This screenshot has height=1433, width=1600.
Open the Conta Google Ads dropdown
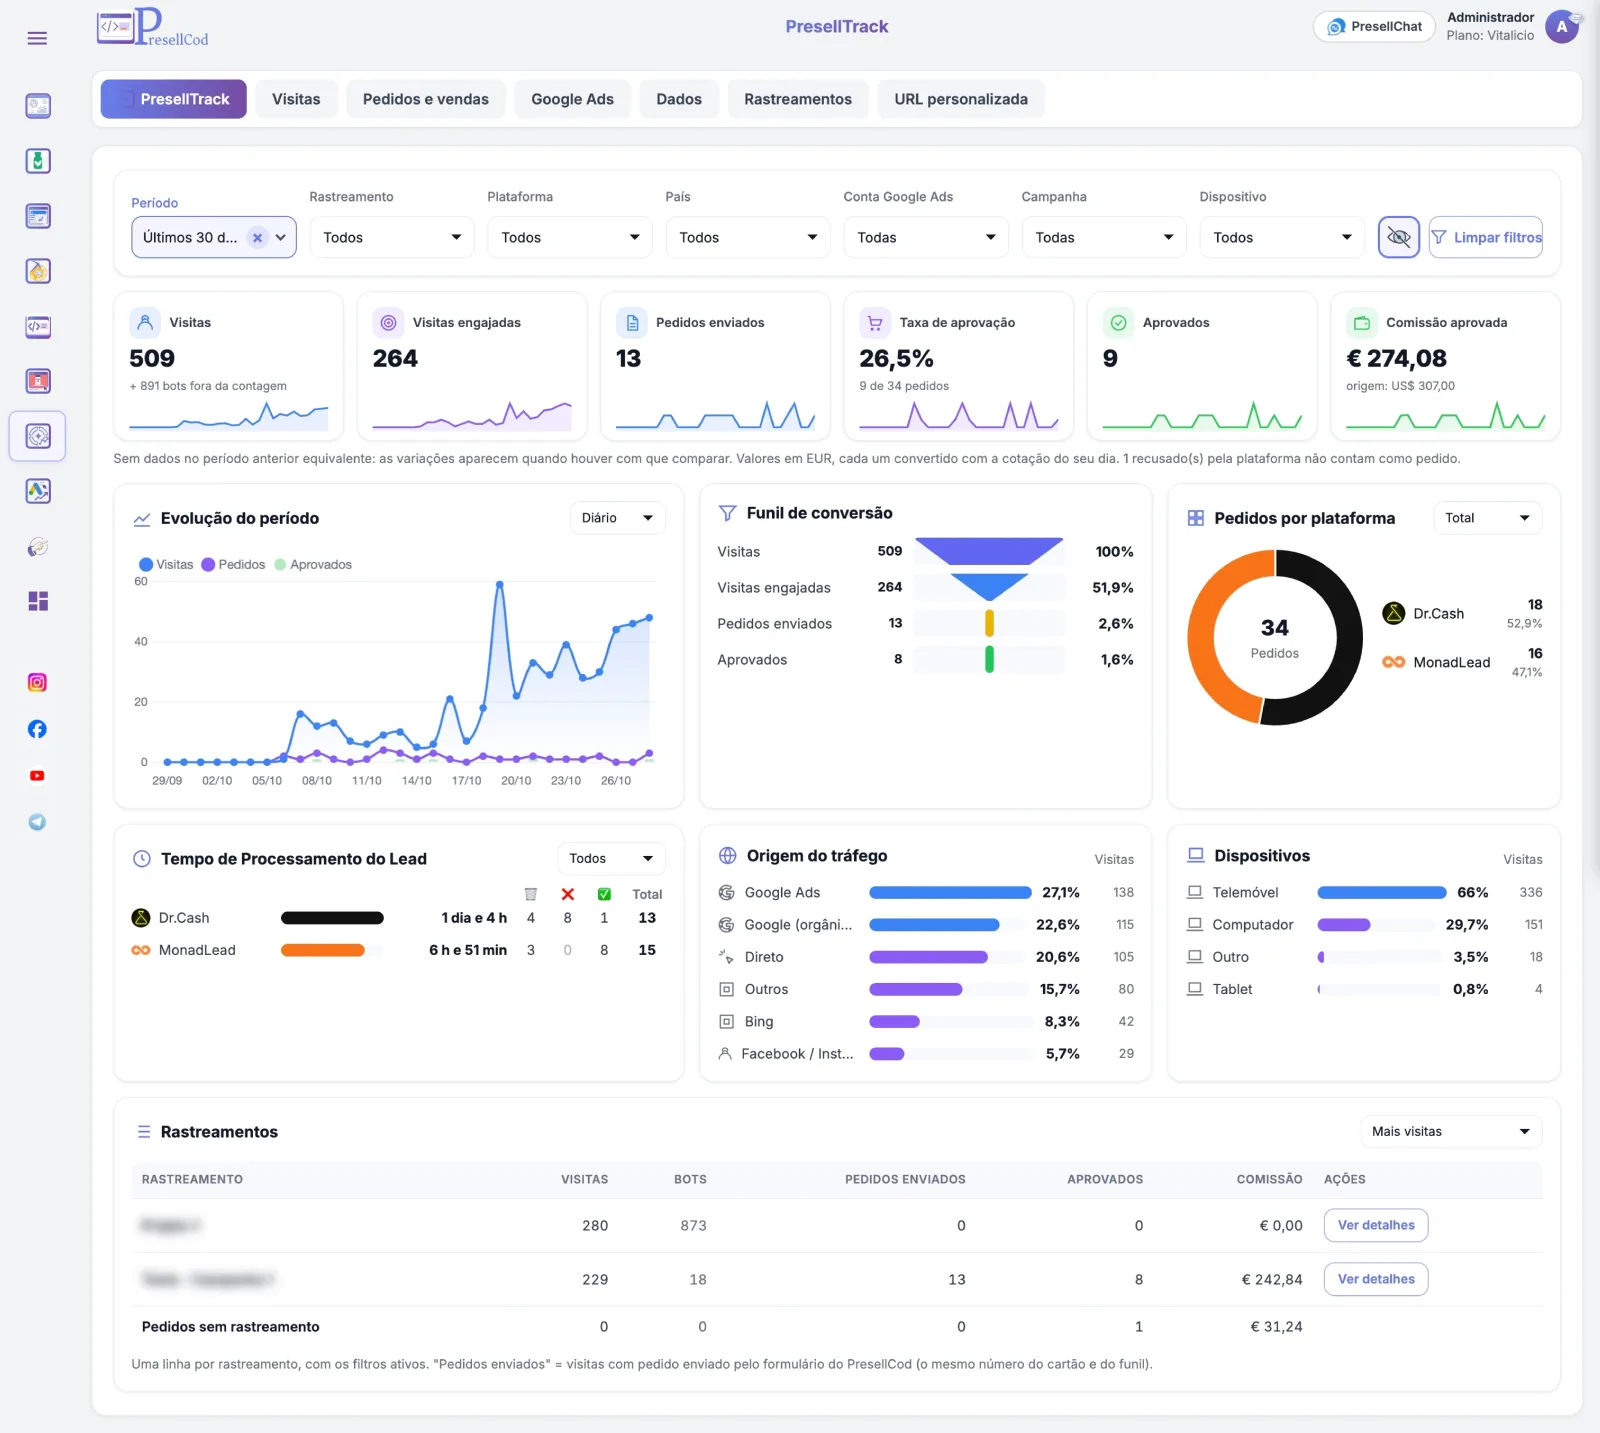[x=925, y=237]
